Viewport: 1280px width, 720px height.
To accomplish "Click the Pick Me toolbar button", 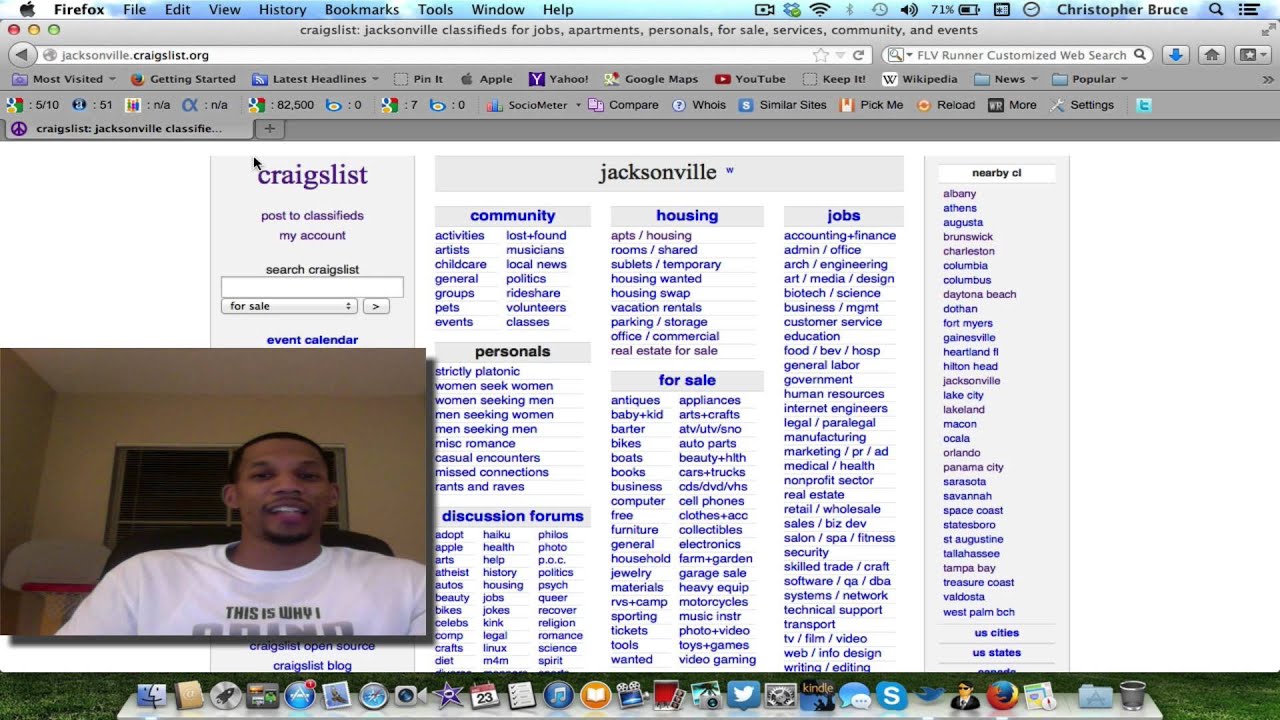I will click(871, 105).
